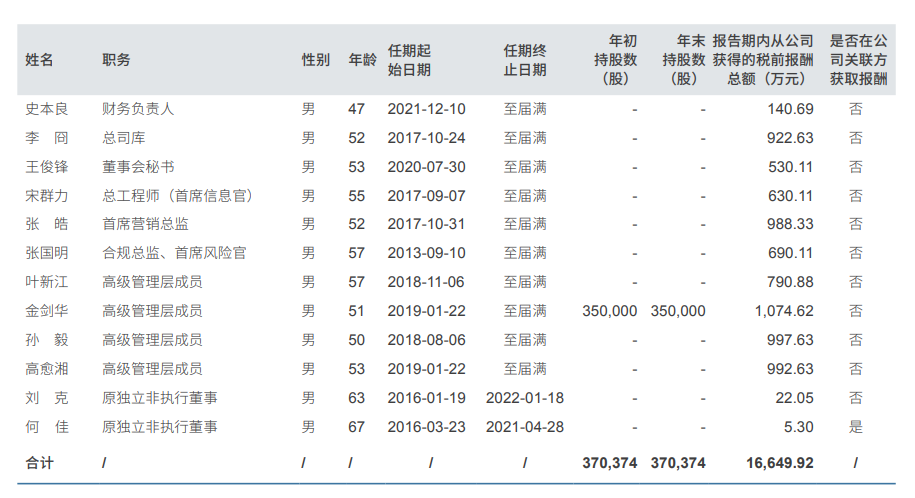Screen dimensions: 915x498
Task: Click the 997.63 remuneration value
Action: pyautogui.click(x=790, y=340)
